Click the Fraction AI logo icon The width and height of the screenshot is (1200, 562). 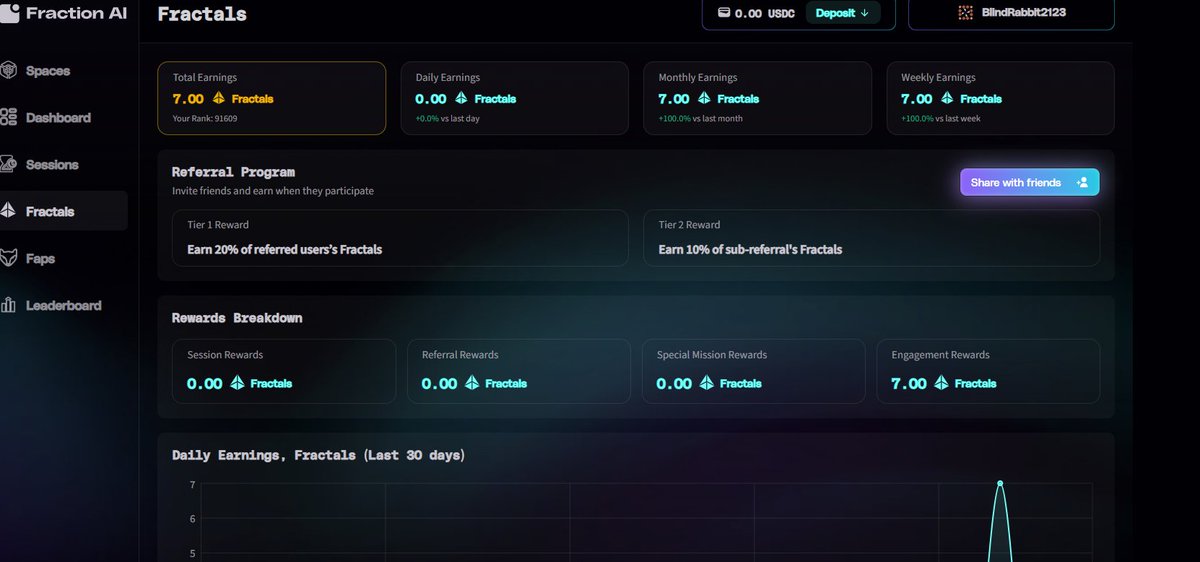pyautogui.click(x=9, y=12)
